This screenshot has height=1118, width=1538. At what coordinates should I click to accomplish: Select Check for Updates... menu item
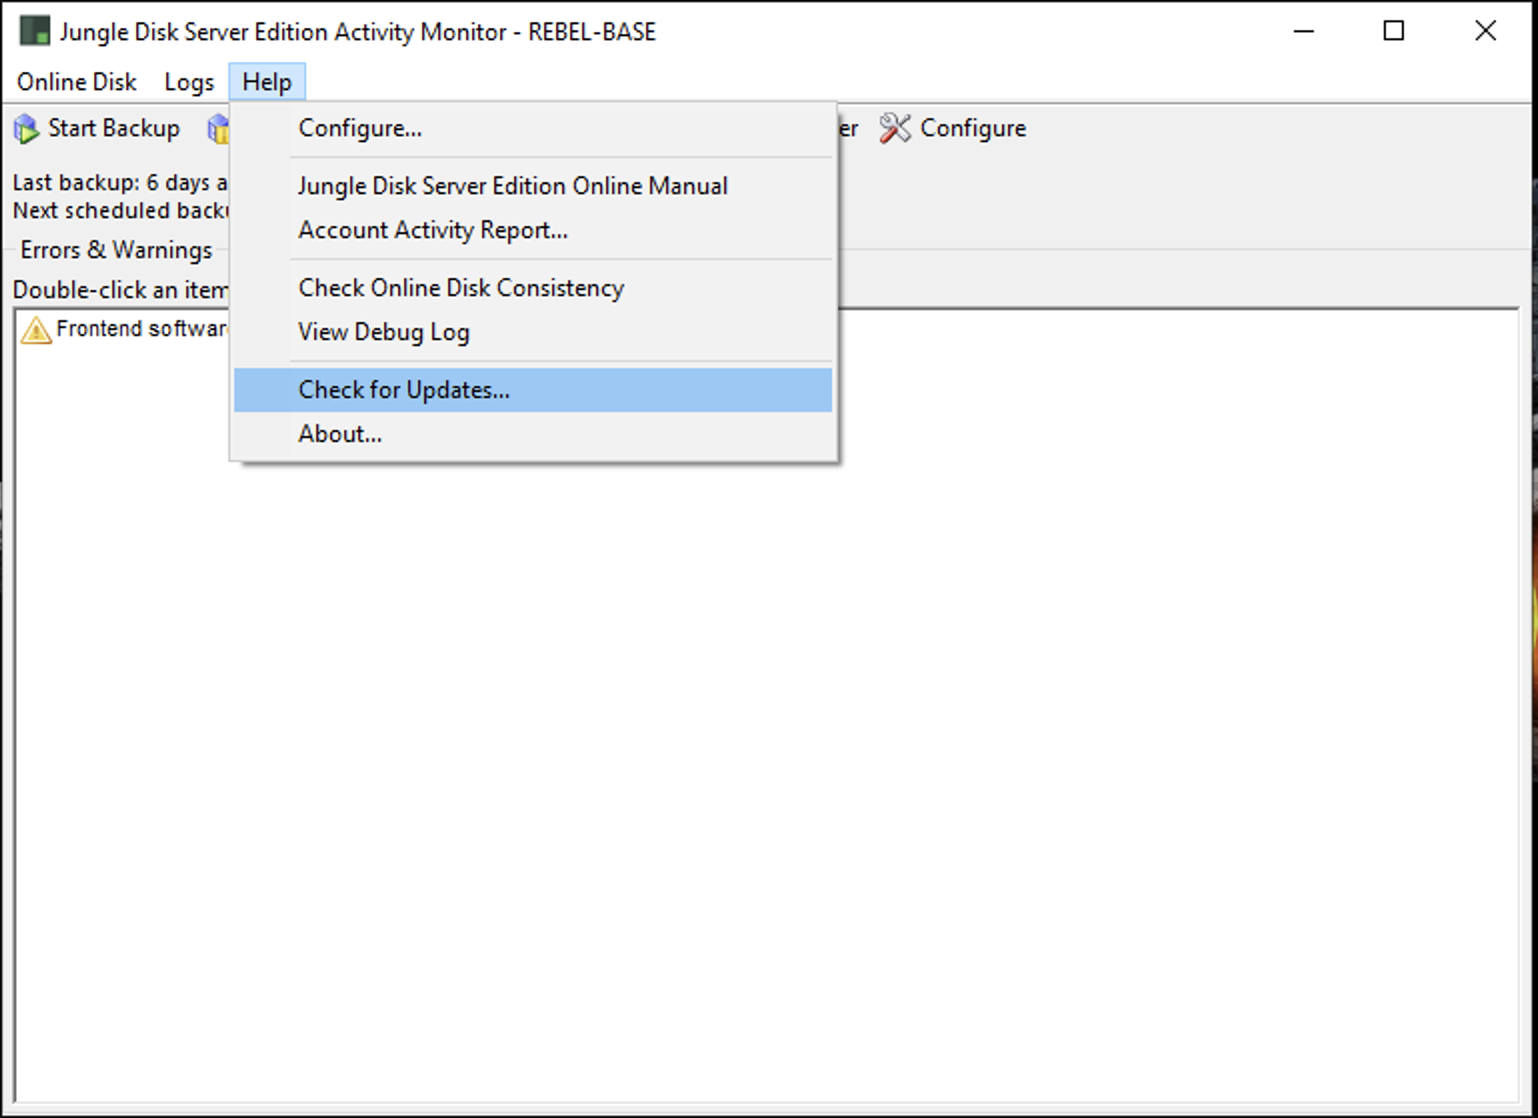point(533,390)
